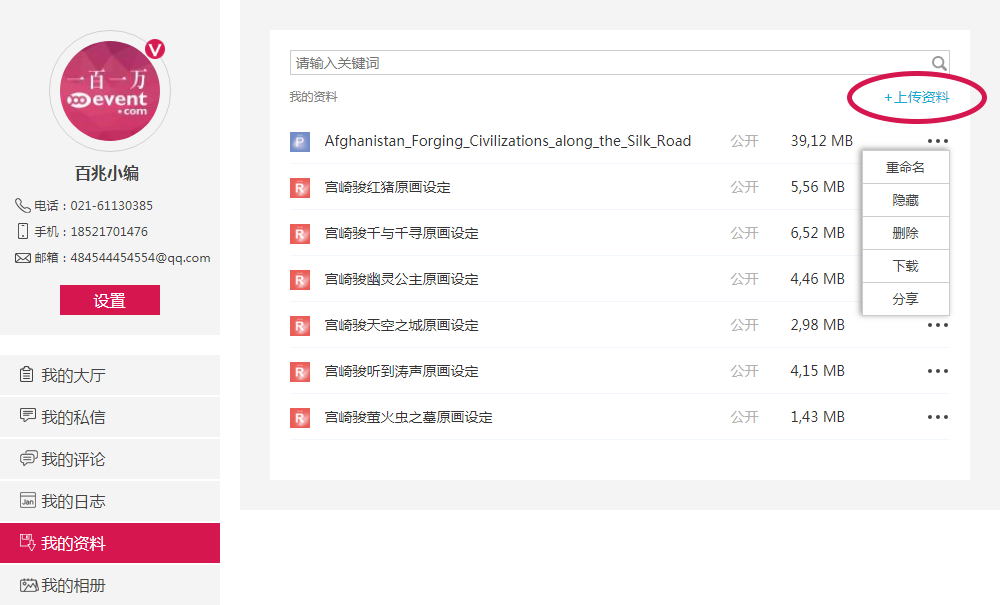Choose 隐藏 from the dropdown menu
The width and height of the screenshot is (1000, 605).
(906, 200)
